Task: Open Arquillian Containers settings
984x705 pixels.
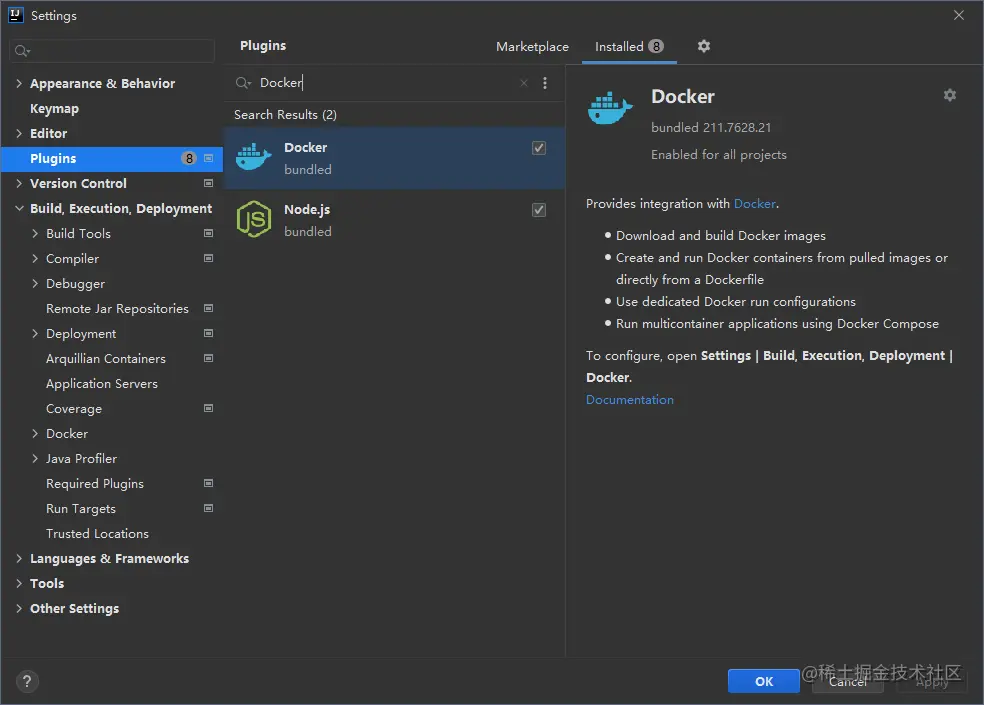Action: [106, 358]
